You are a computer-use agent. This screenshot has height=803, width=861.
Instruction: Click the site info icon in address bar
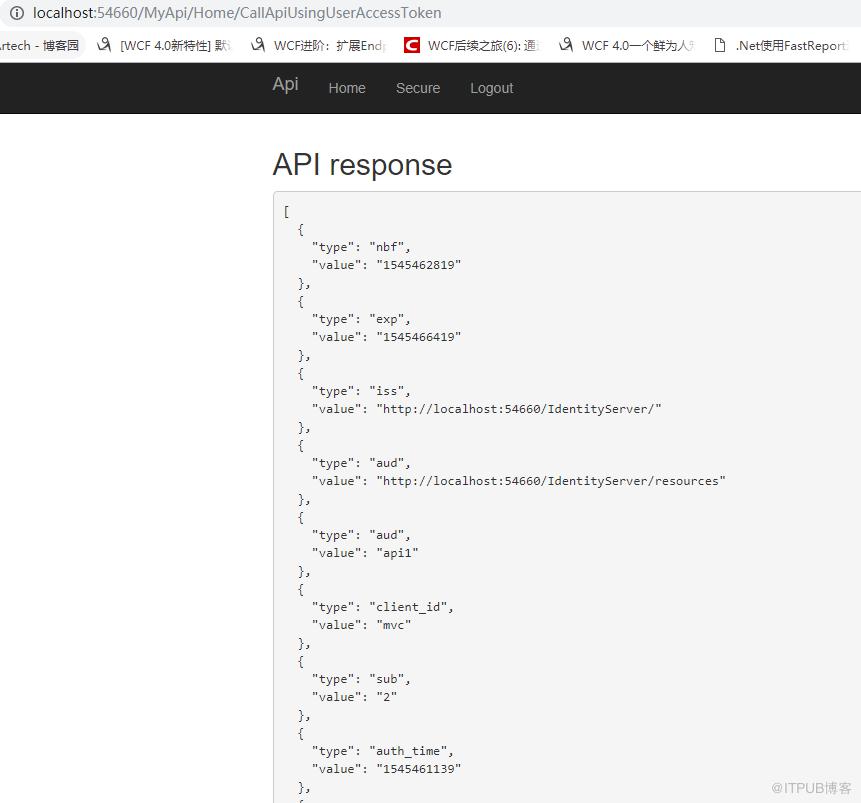17,13
